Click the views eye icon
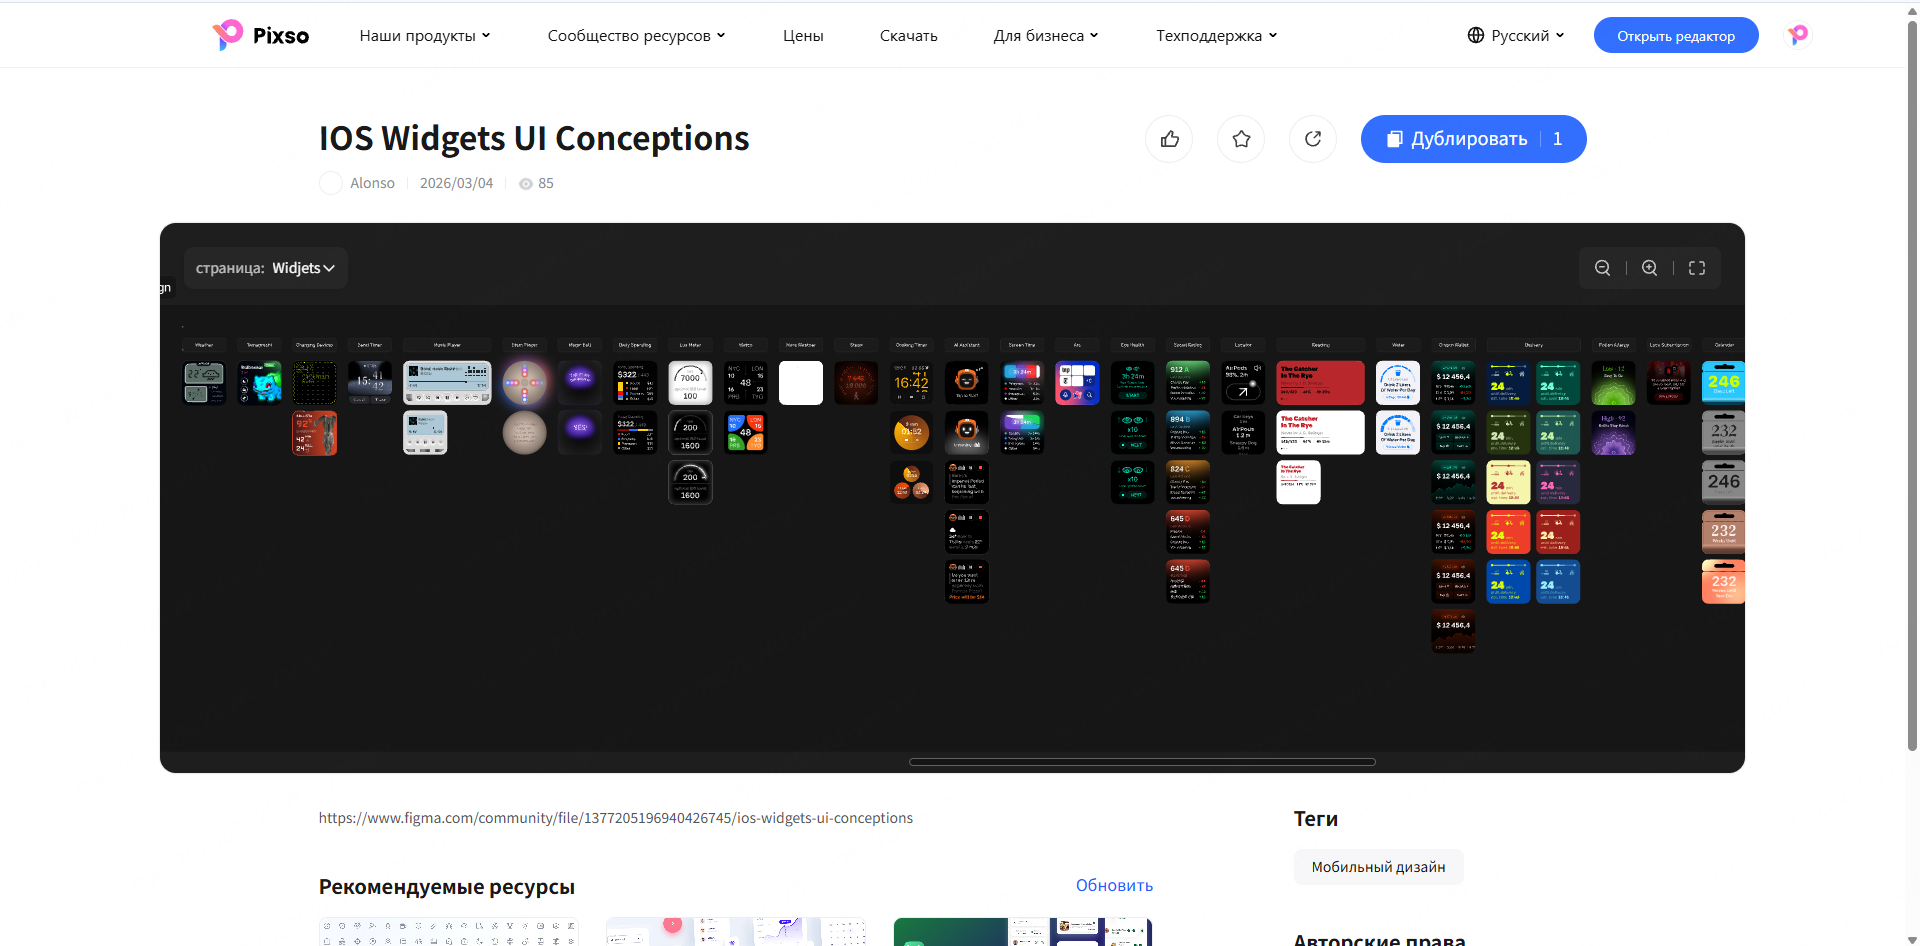Image resolution: width=1920 pixels, height=946 pixels. pyautogui.click(x=526, y=184)
